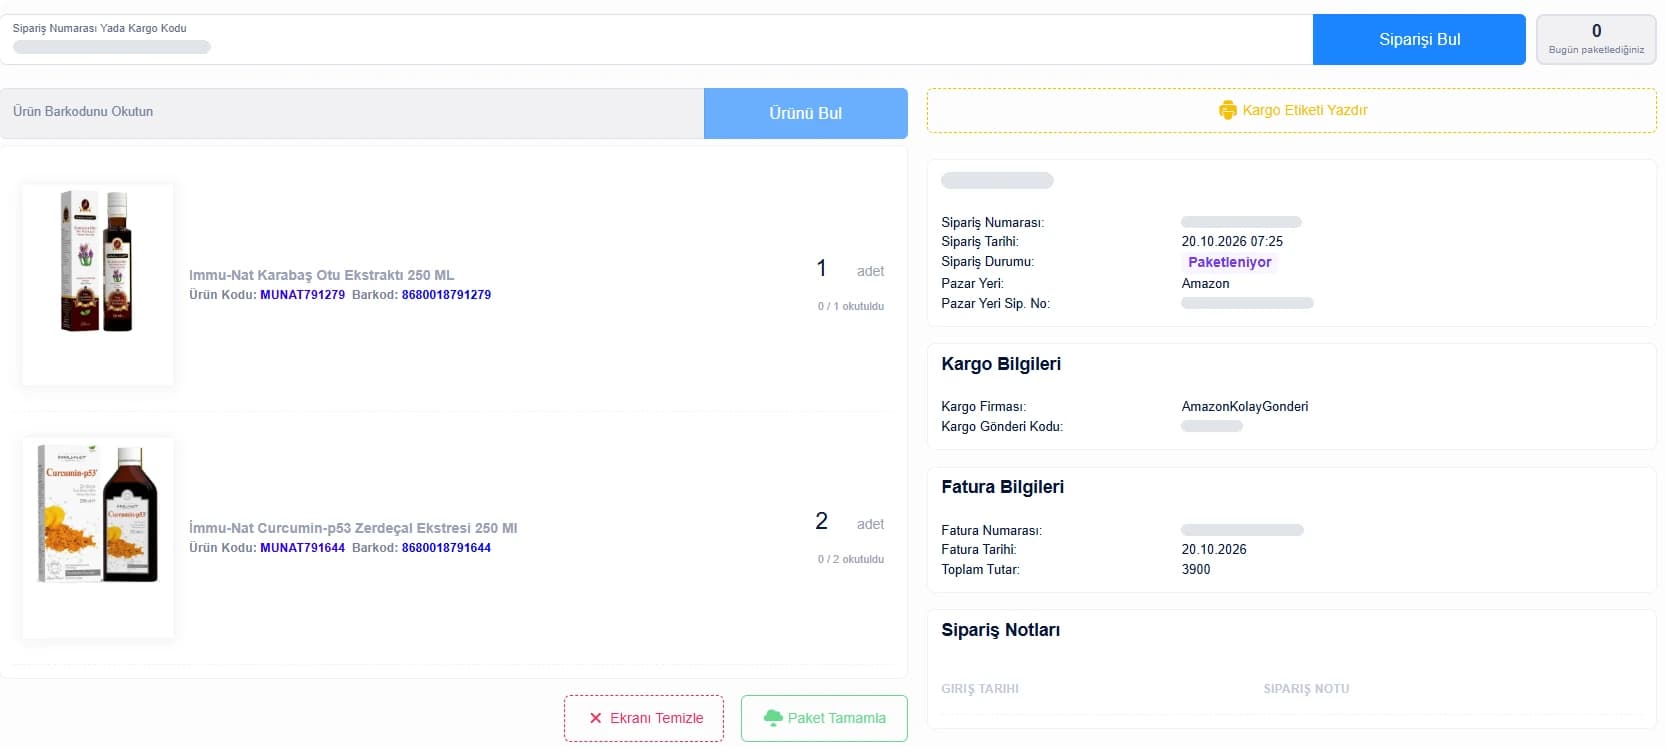Click the Sipariş Notları heading
The height and width of the screenshot is (747, 1666).
pyautogui.click(x=1000, y=630)
